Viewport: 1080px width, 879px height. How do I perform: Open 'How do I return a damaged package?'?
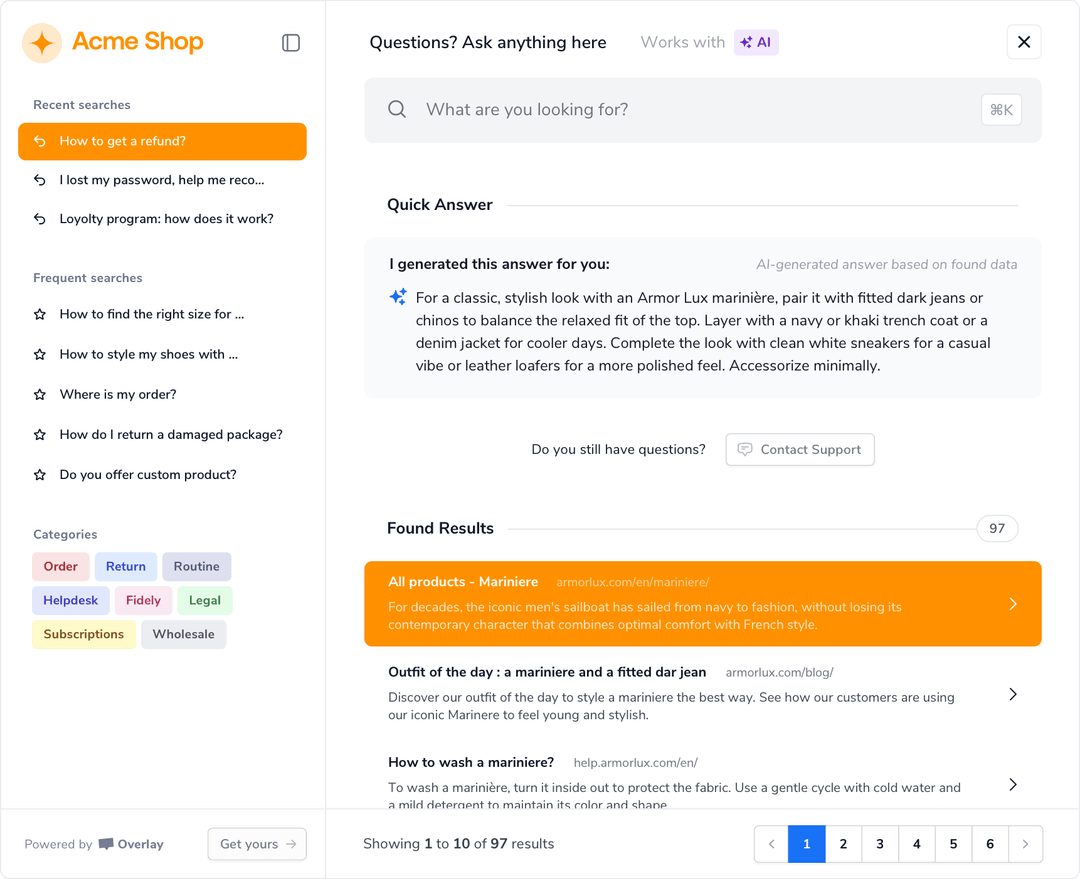pos(170,434)
